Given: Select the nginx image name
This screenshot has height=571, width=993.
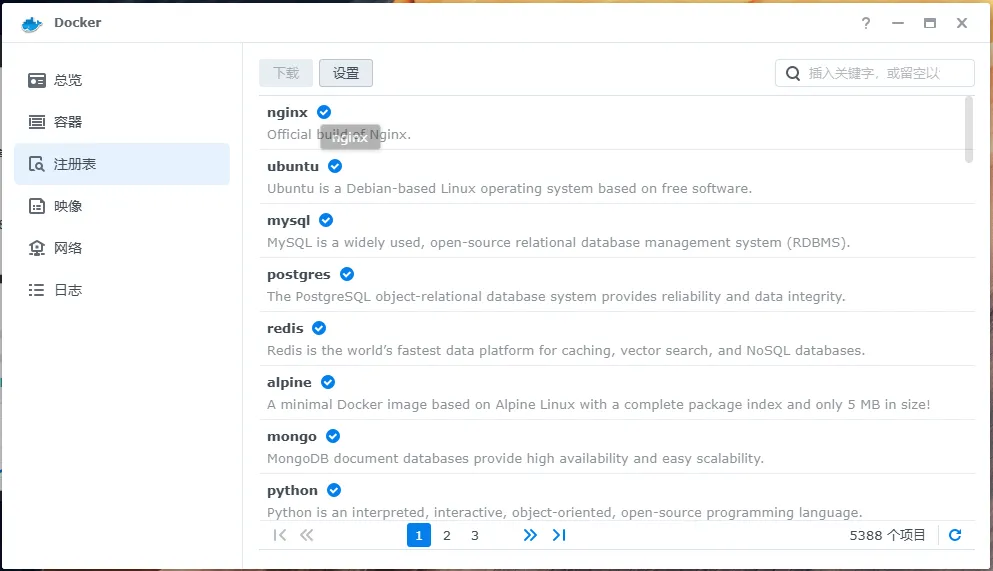Looking at the screenshot, I should [288, 113].
